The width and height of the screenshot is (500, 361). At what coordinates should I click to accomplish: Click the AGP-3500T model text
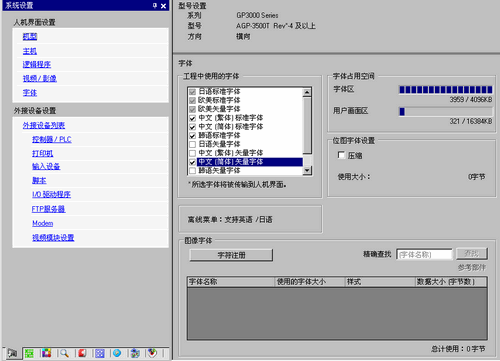276,26
